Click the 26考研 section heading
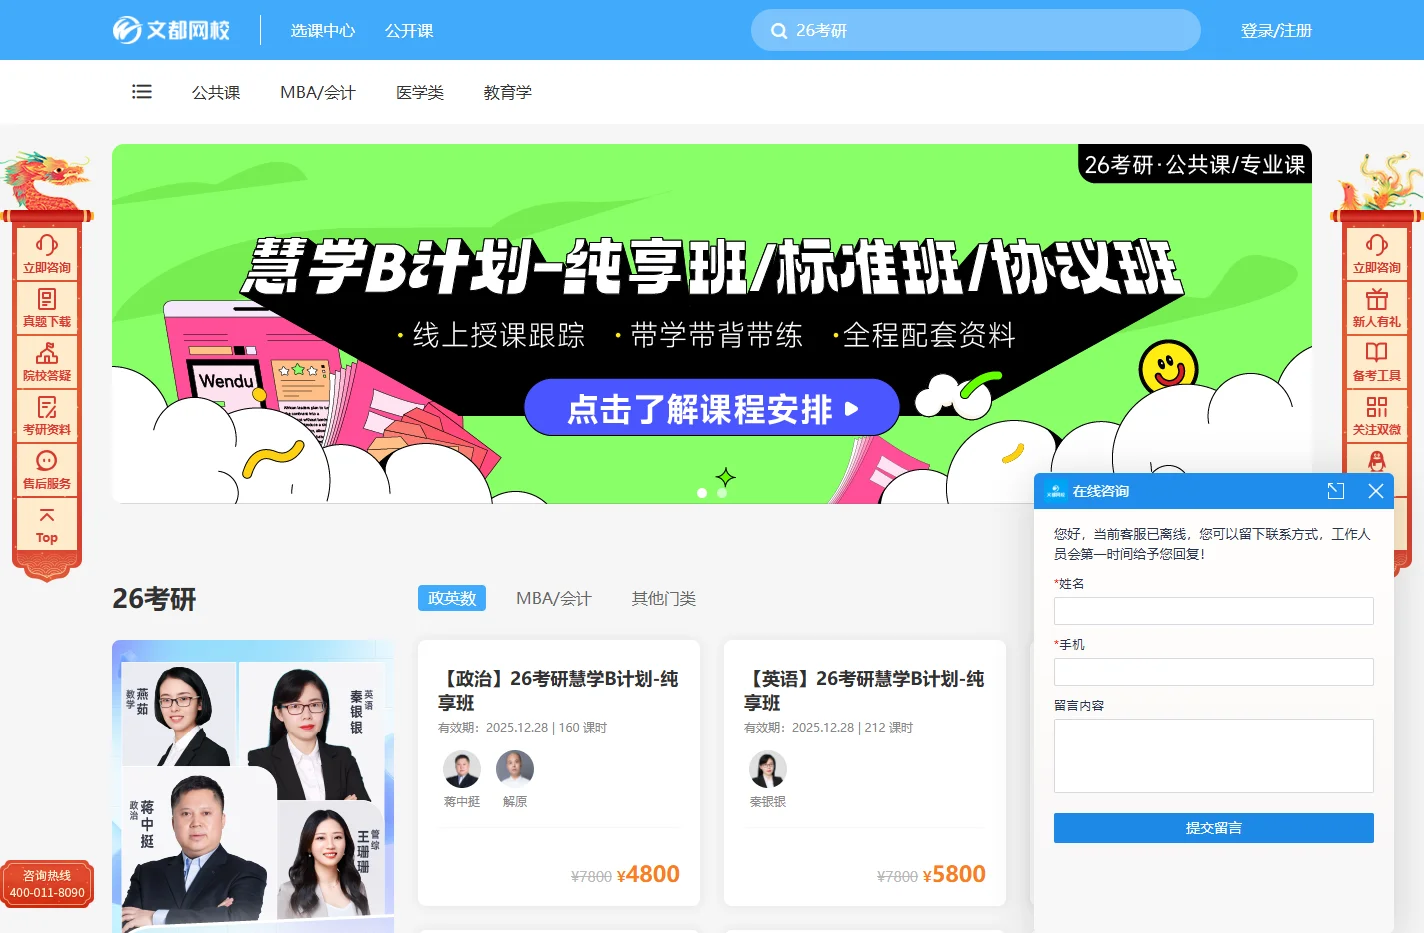 154,599
